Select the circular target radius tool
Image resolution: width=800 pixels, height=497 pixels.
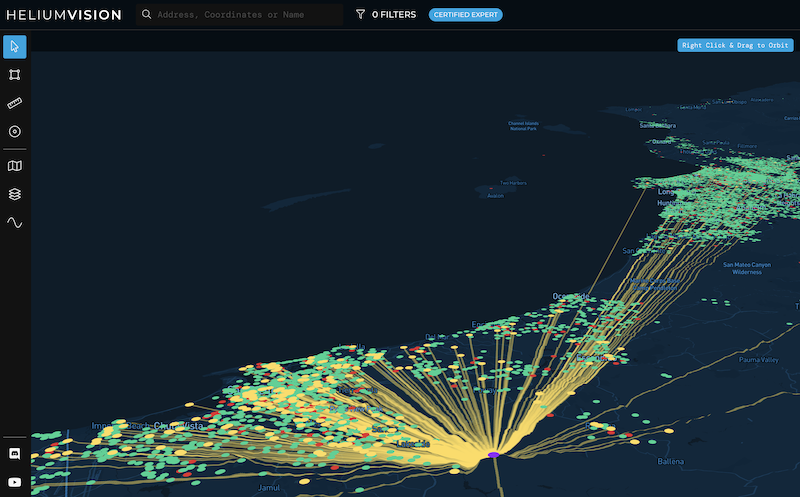[15, 131]
